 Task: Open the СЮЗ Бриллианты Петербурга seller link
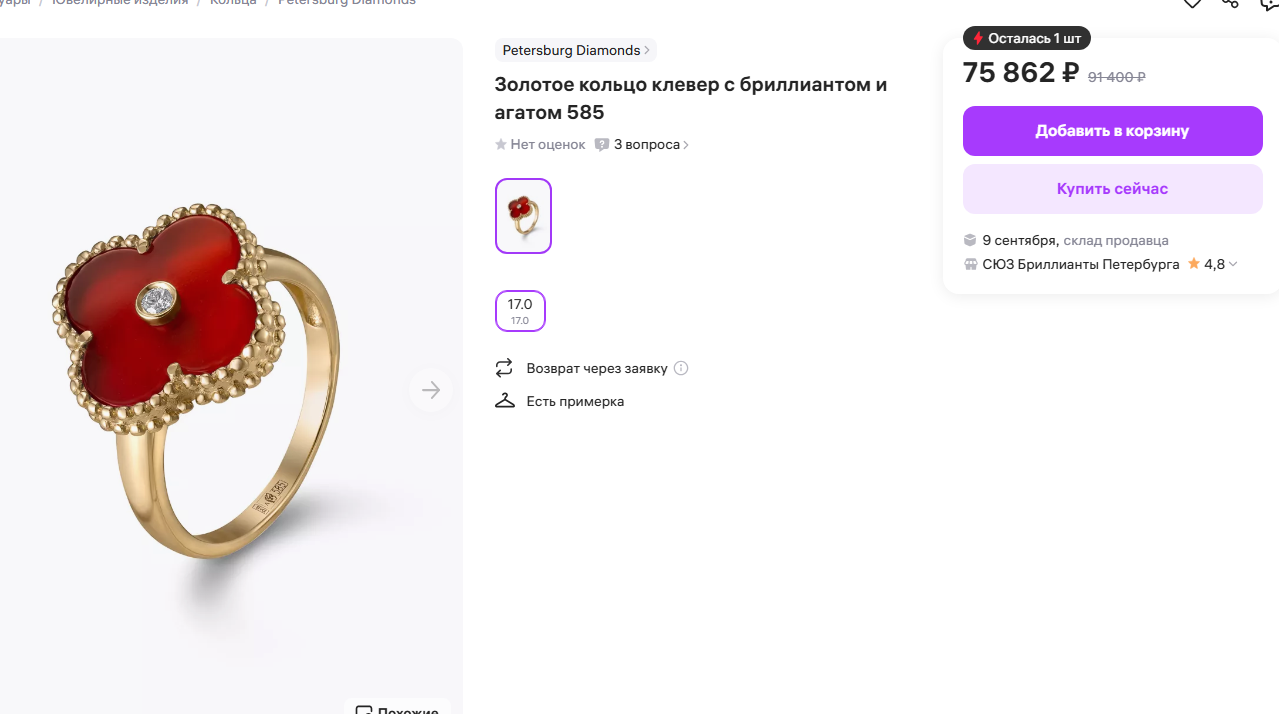coord(1081,265)
